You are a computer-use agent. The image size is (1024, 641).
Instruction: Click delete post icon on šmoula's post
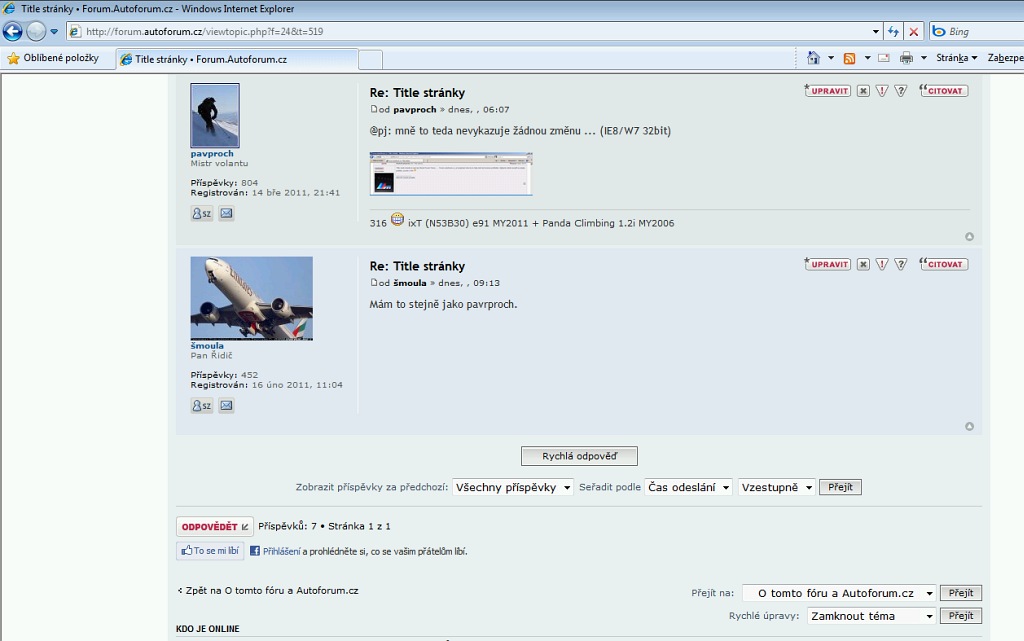(x=863, y=265)
